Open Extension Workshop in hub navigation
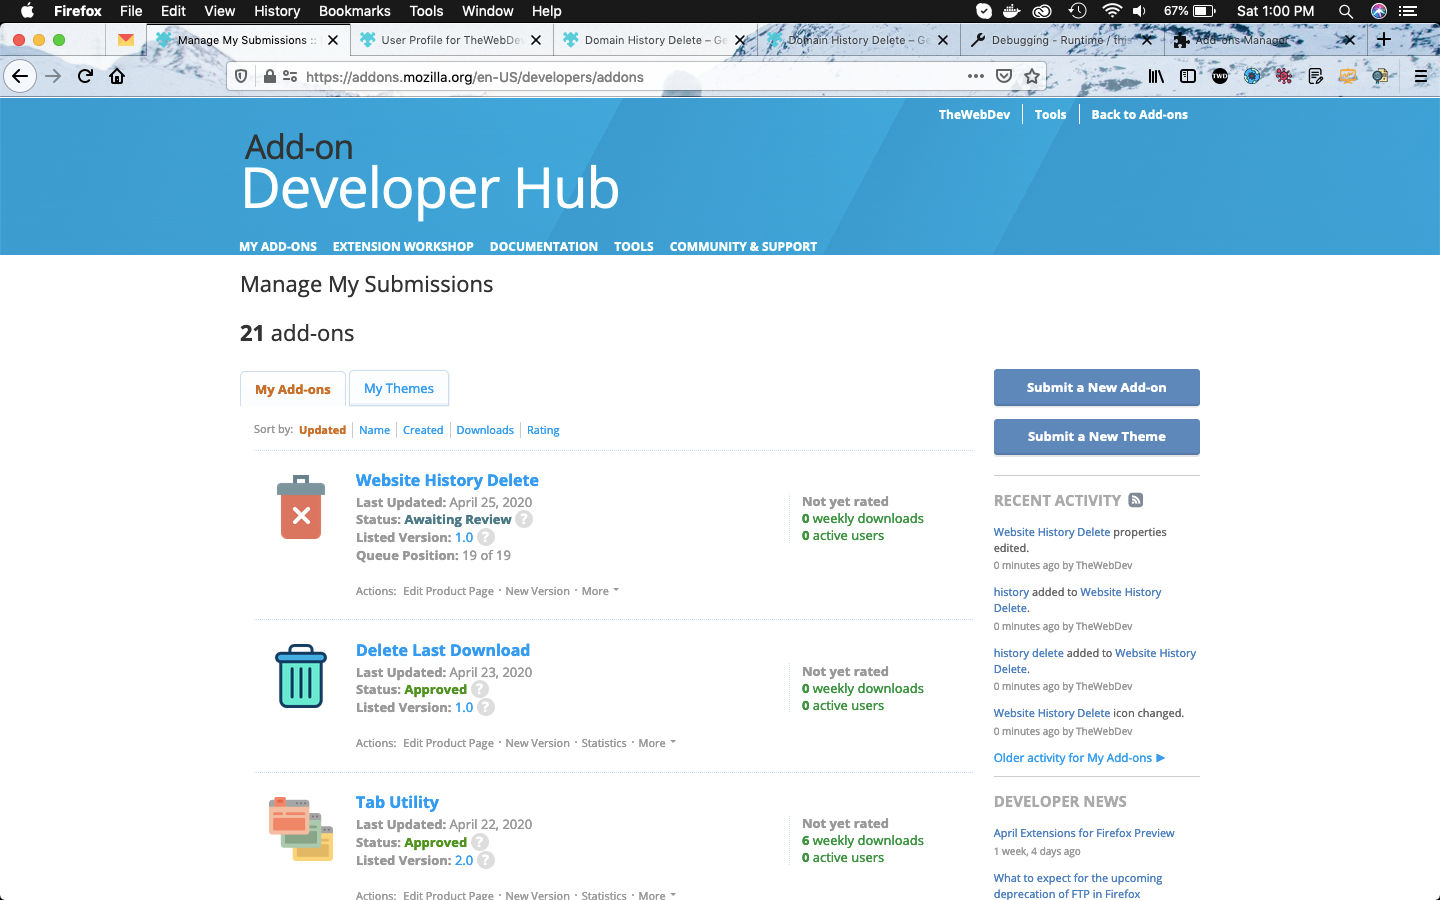Image resolution: width=1440 pixels, height=900 pixels. pos(403,246)
